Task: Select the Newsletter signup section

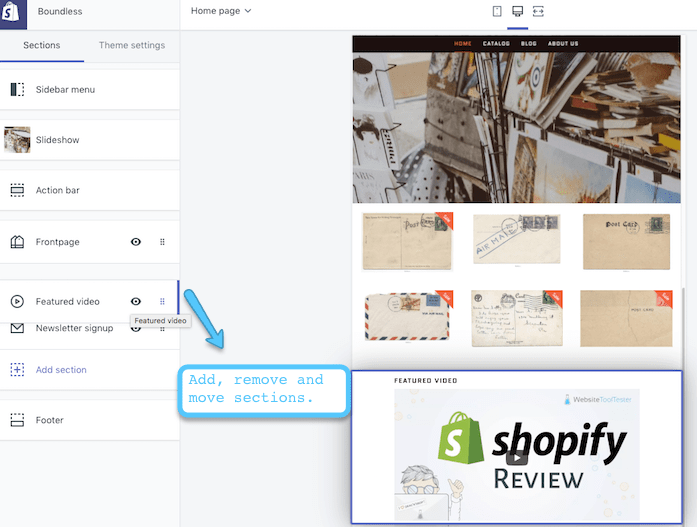Action: click(74, 328)
